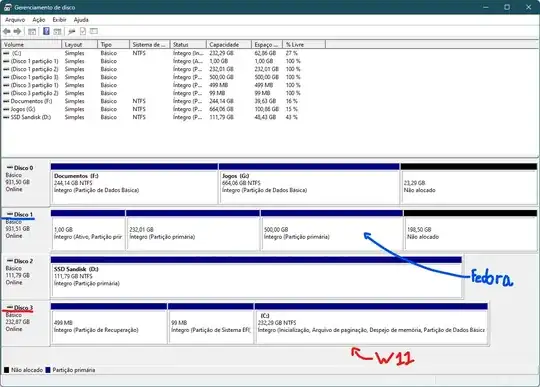Screen dimensions: 540x387
Task: Click the action pane toolbar icon beside Help
Action: click(x=58, y=32)
